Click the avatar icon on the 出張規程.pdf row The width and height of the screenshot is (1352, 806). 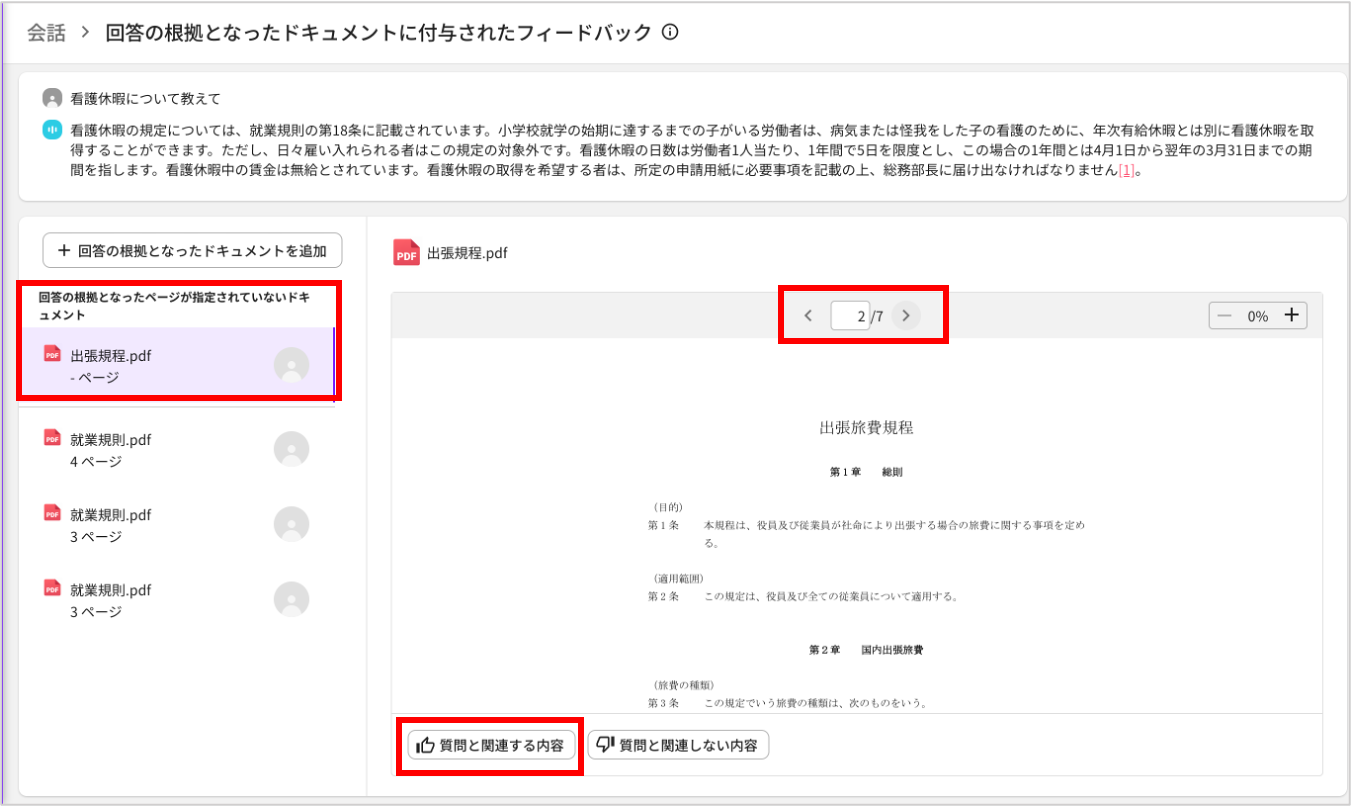(x=291, y=365)
